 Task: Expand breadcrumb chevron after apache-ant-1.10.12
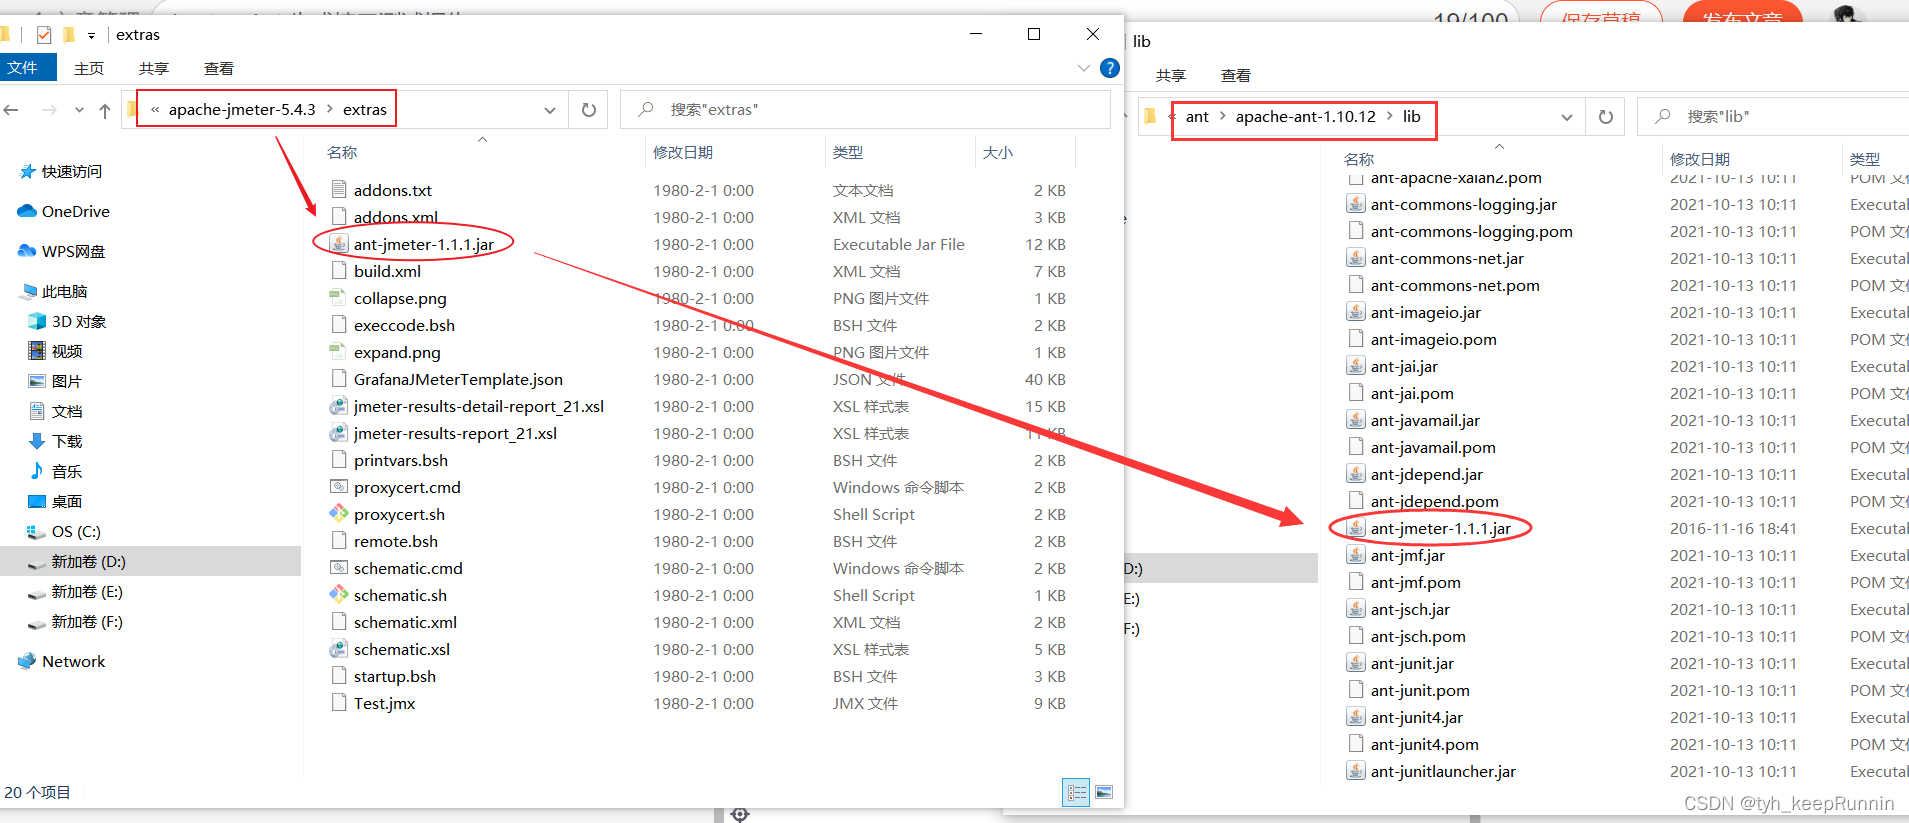tap(1389, 116)
